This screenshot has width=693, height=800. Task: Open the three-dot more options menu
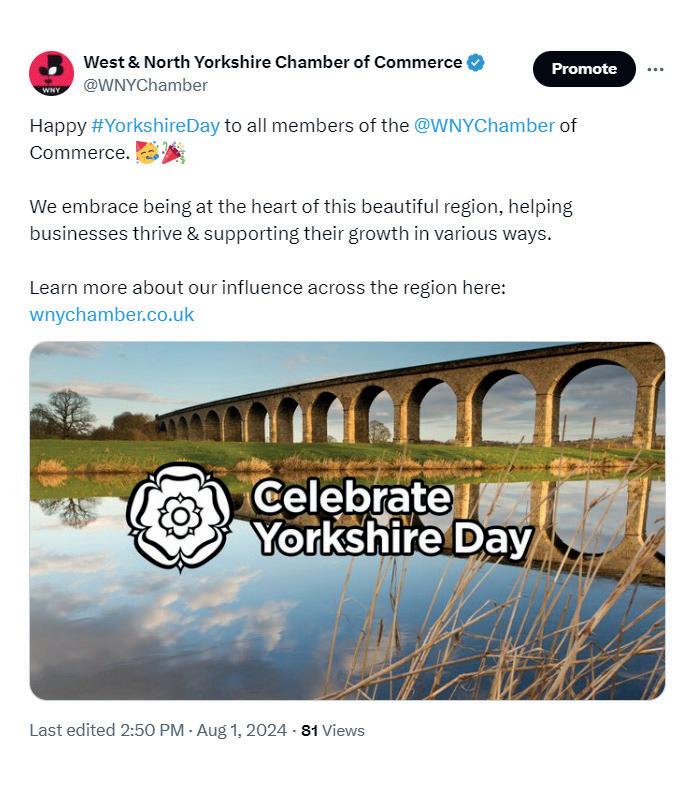pyautogui.click(x=655, y=69)
